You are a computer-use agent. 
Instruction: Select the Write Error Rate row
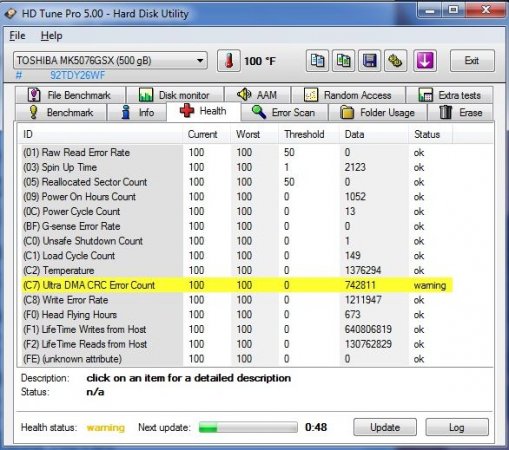click(237, 300)
